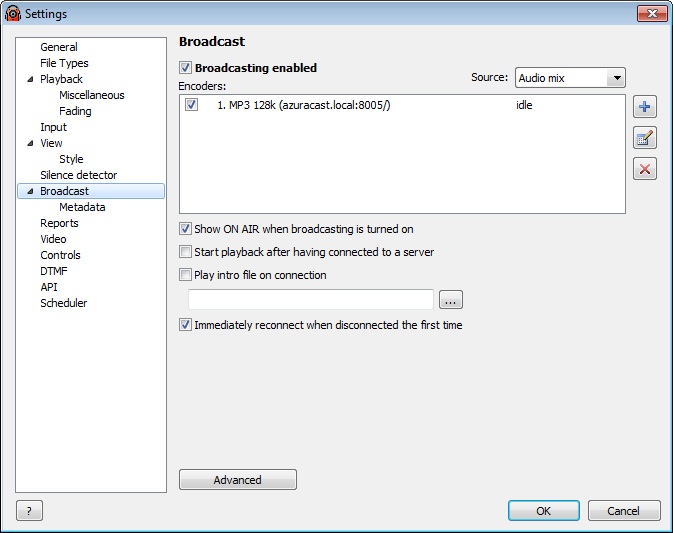
Task: Go to the Input settings page
Action: (54, 127)
